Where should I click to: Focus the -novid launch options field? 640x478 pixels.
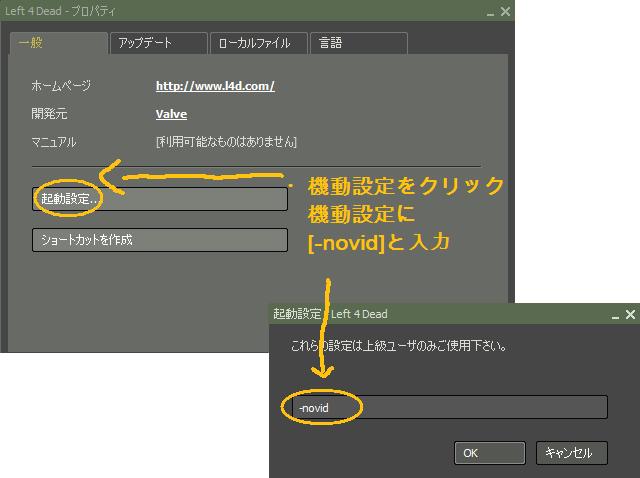click(450, 407)
